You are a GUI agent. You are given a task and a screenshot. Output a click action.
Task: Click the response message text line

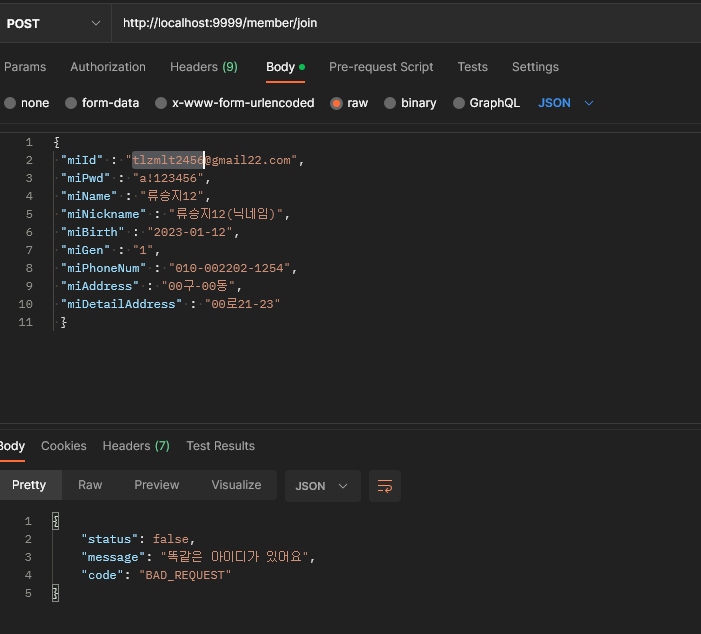click(198, 557)
